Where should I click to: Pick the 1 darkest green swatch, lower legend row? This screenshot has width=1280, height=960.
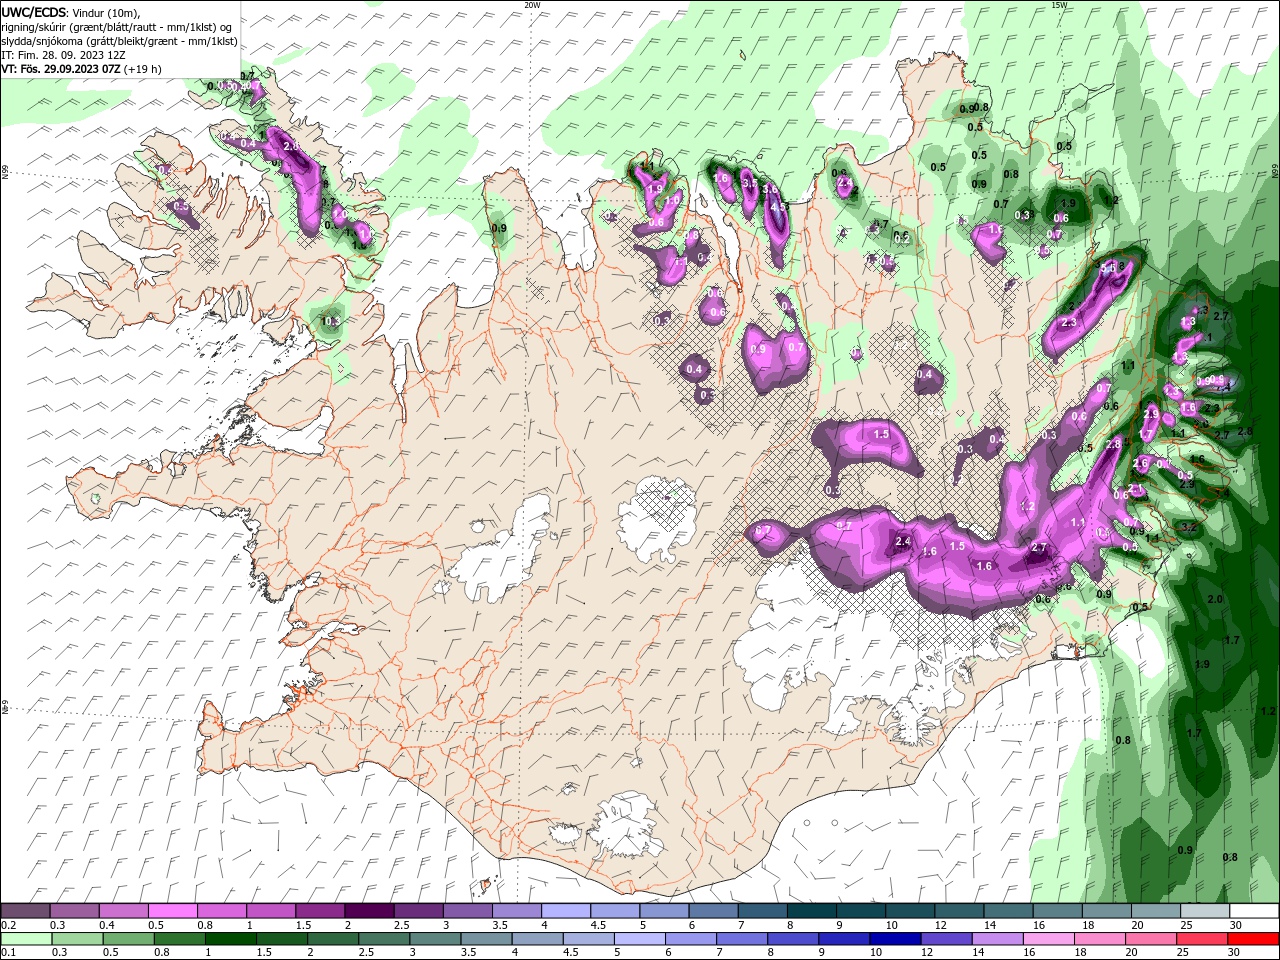click(231, 939)
